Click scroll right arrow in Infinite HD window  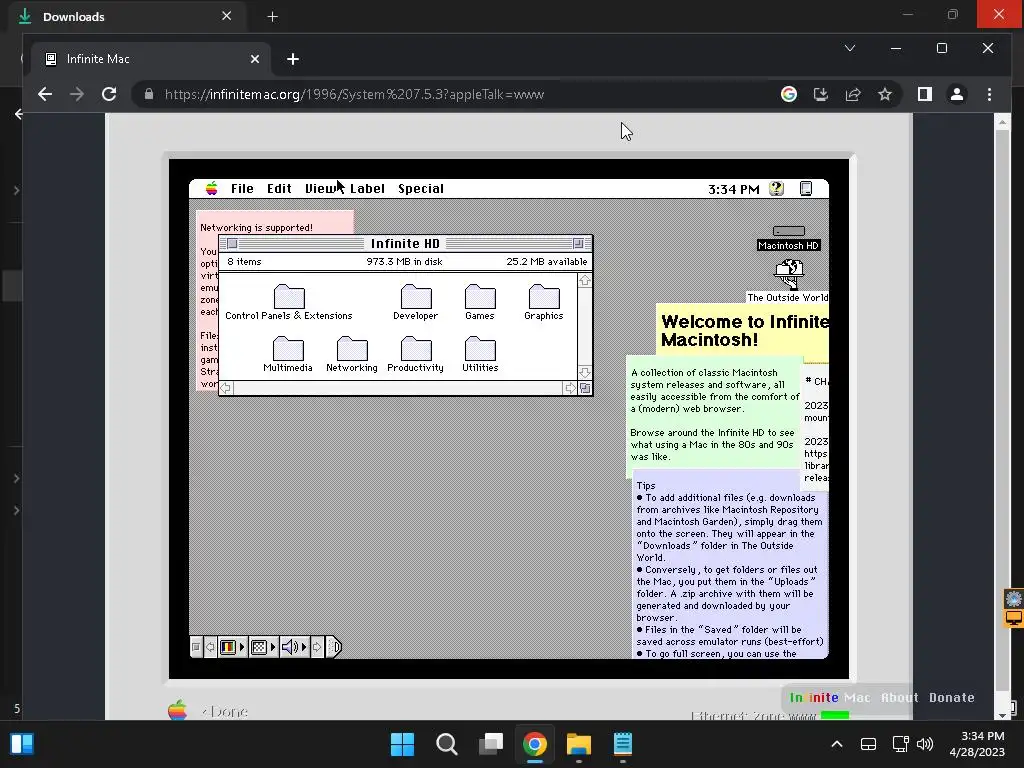570,388
